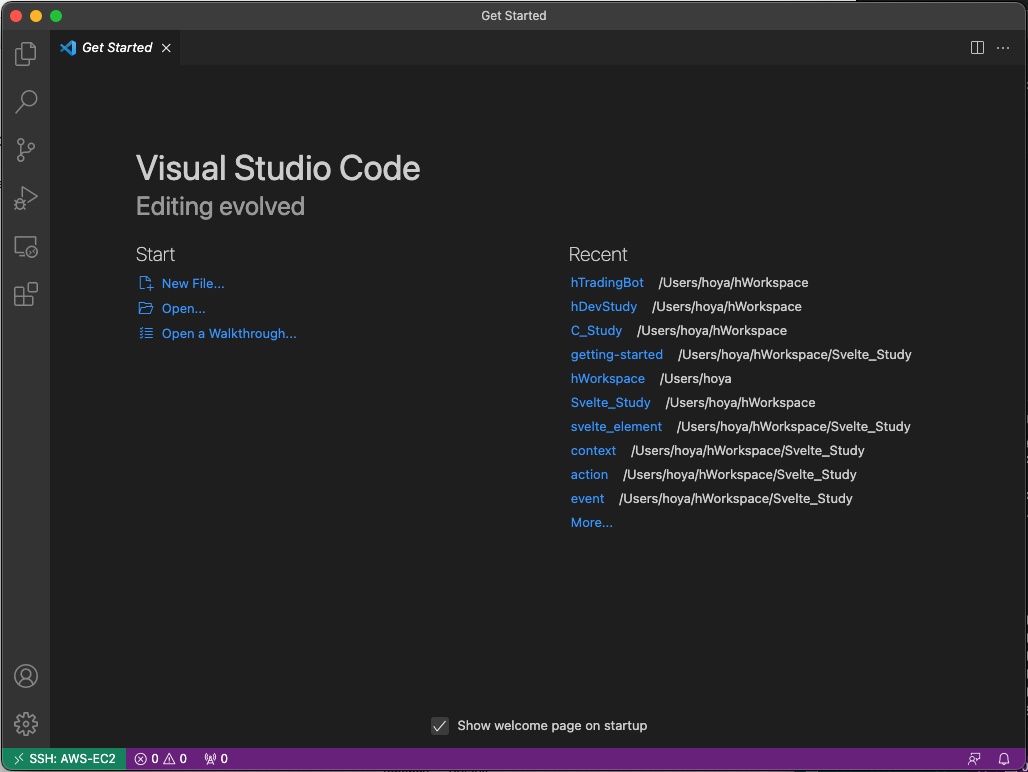Open the editor More Actions ellipsis
This screenshot has width=1028, height=772.
tap(1002, 48)
